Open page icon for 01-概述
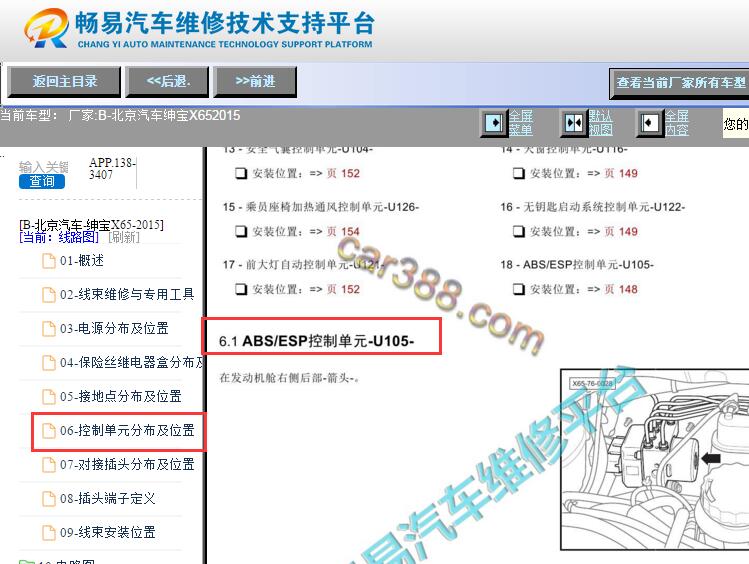Viewport: 749px width, 564px height. click(48, 261)
